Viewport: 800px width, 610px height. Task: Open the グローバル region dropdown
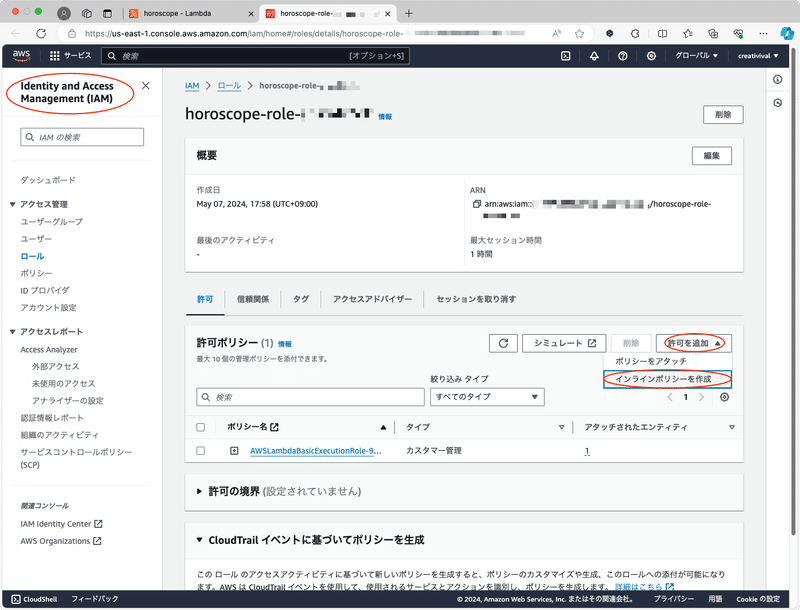(x=696, y=56)
